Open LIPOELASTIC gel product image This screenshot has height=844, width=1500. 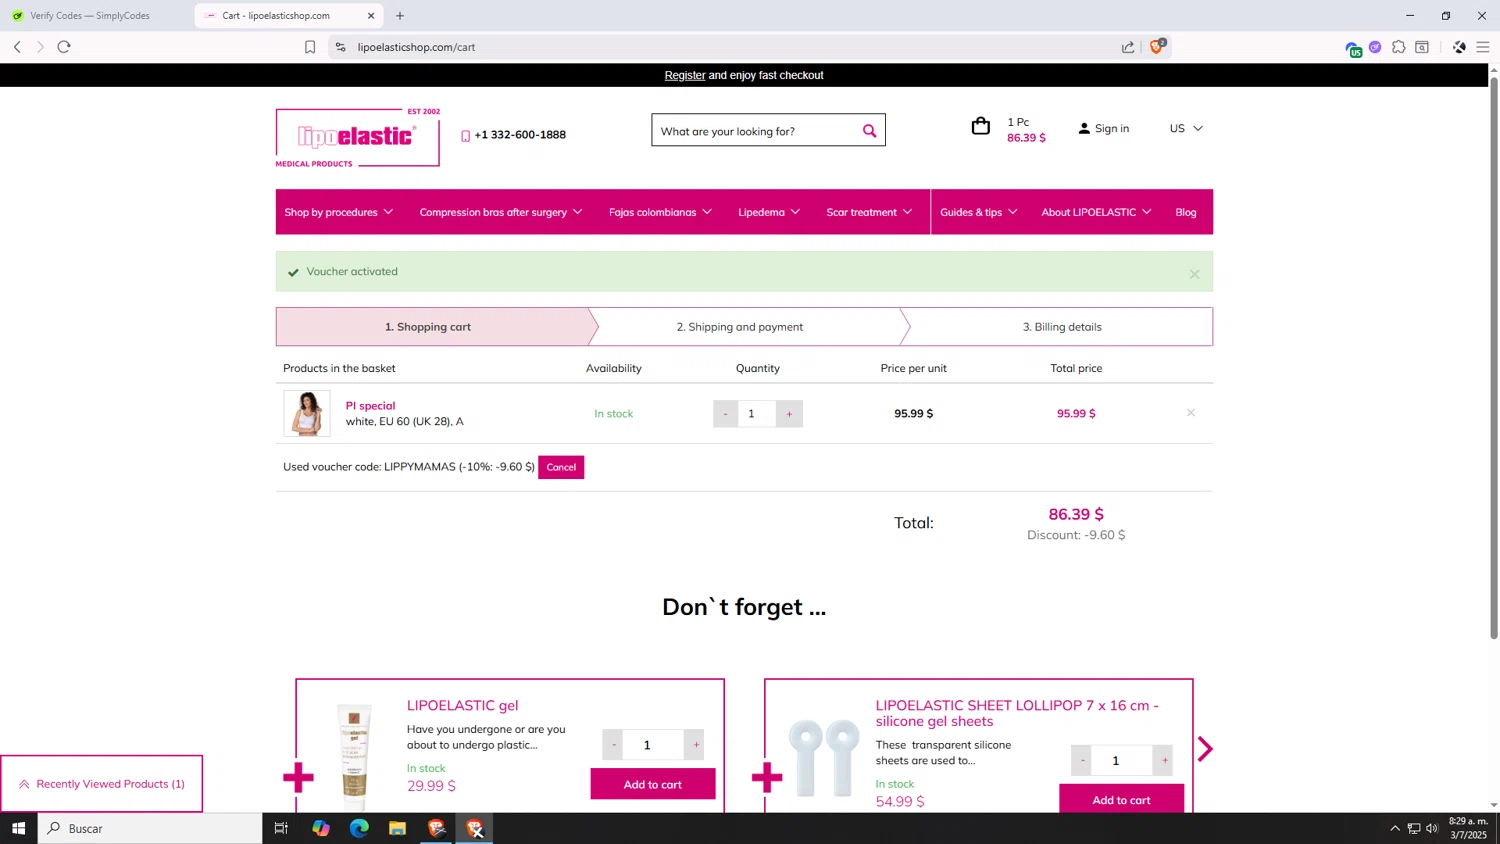354,757
